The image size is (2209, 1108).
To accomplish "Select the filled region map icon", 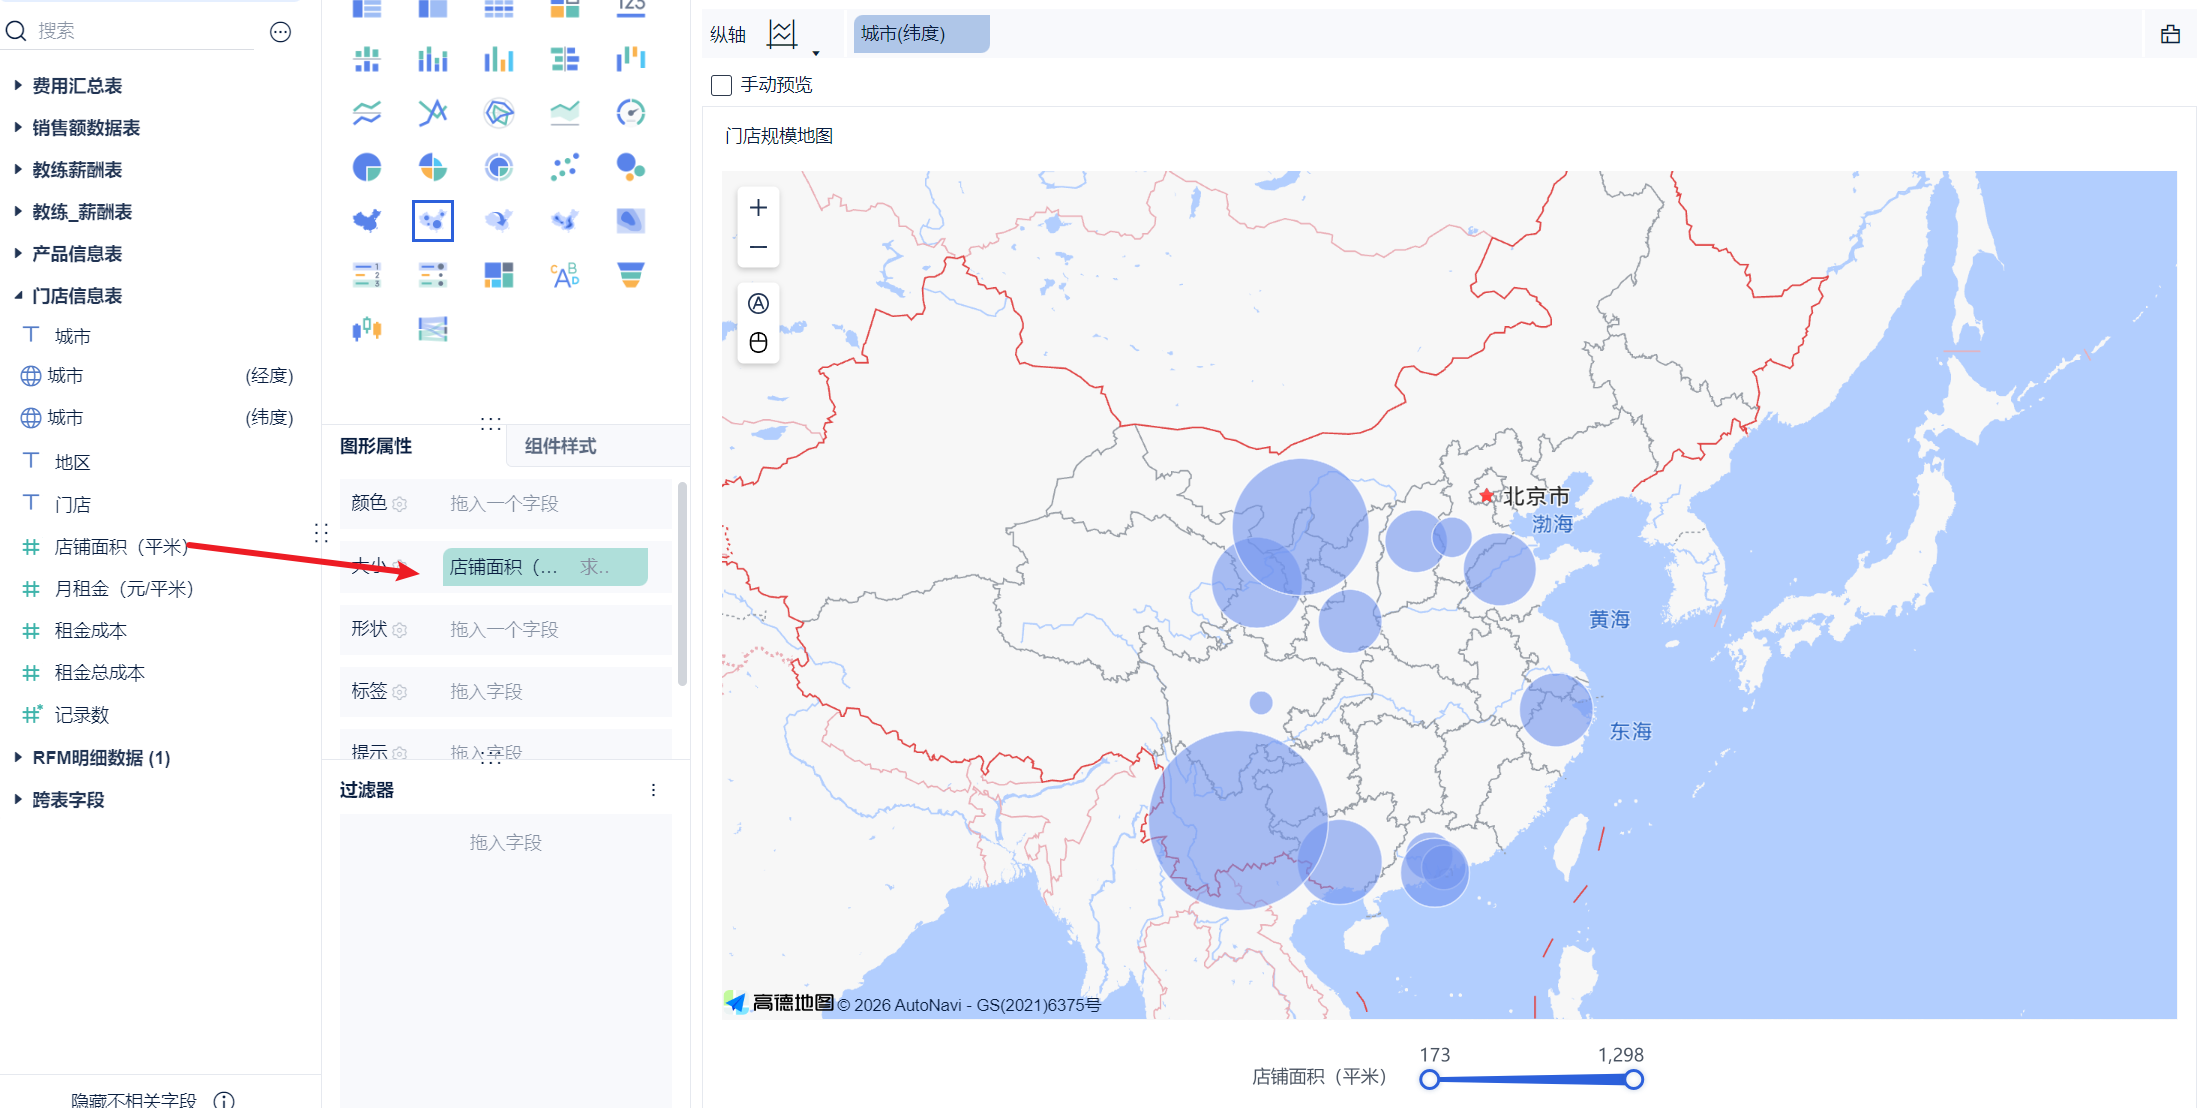I will [x=367, y=220].
